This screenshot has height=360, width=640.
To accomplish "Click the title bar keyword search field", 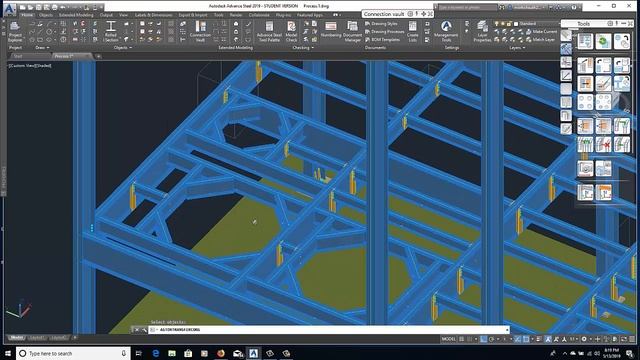I will [x=467, y=7].
